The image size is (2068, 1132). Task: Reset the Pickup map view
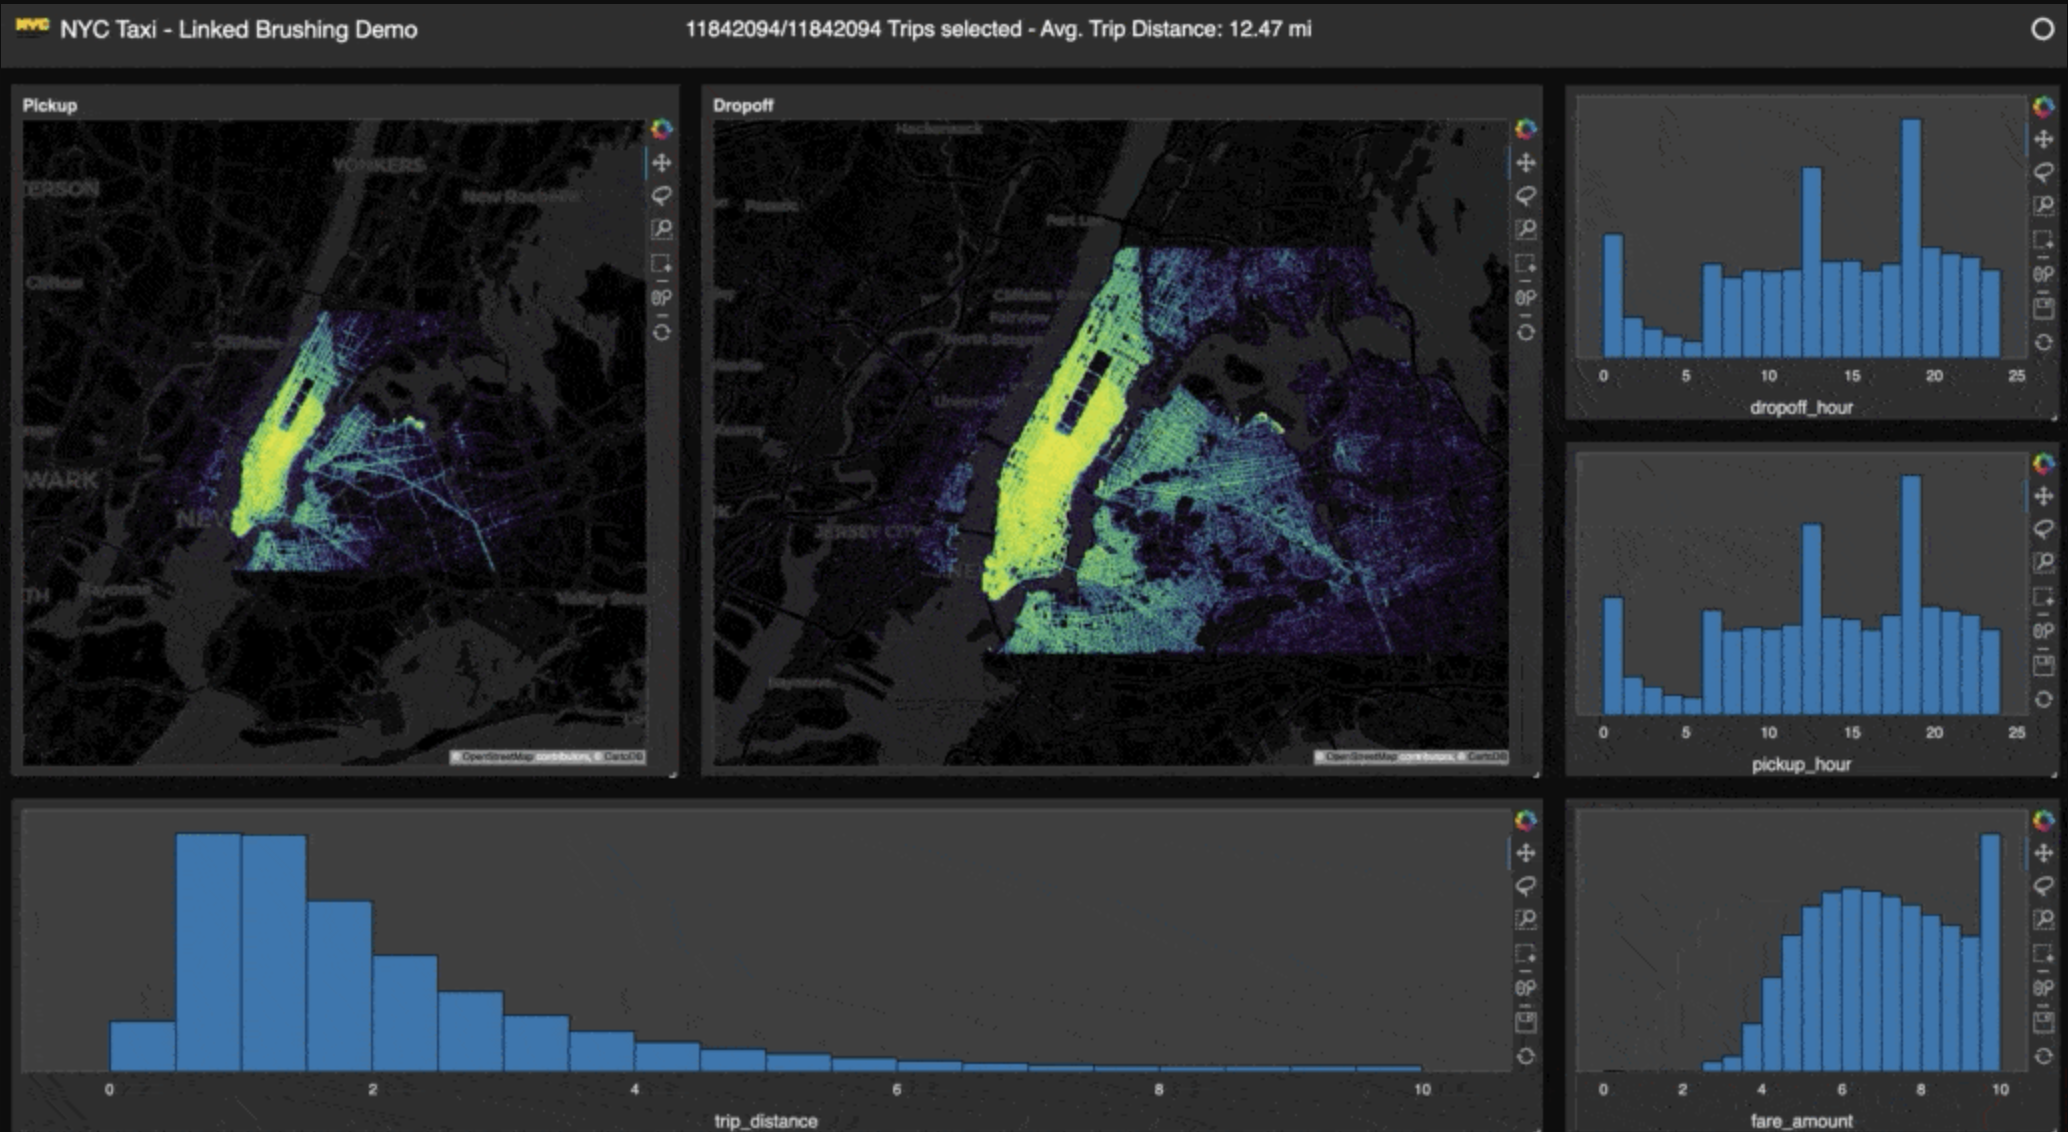(x=661, y=332)
